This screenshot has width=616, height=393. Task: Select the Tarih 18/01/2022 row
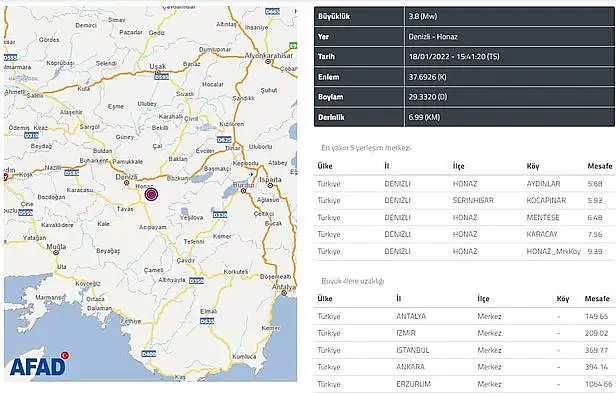464,57
